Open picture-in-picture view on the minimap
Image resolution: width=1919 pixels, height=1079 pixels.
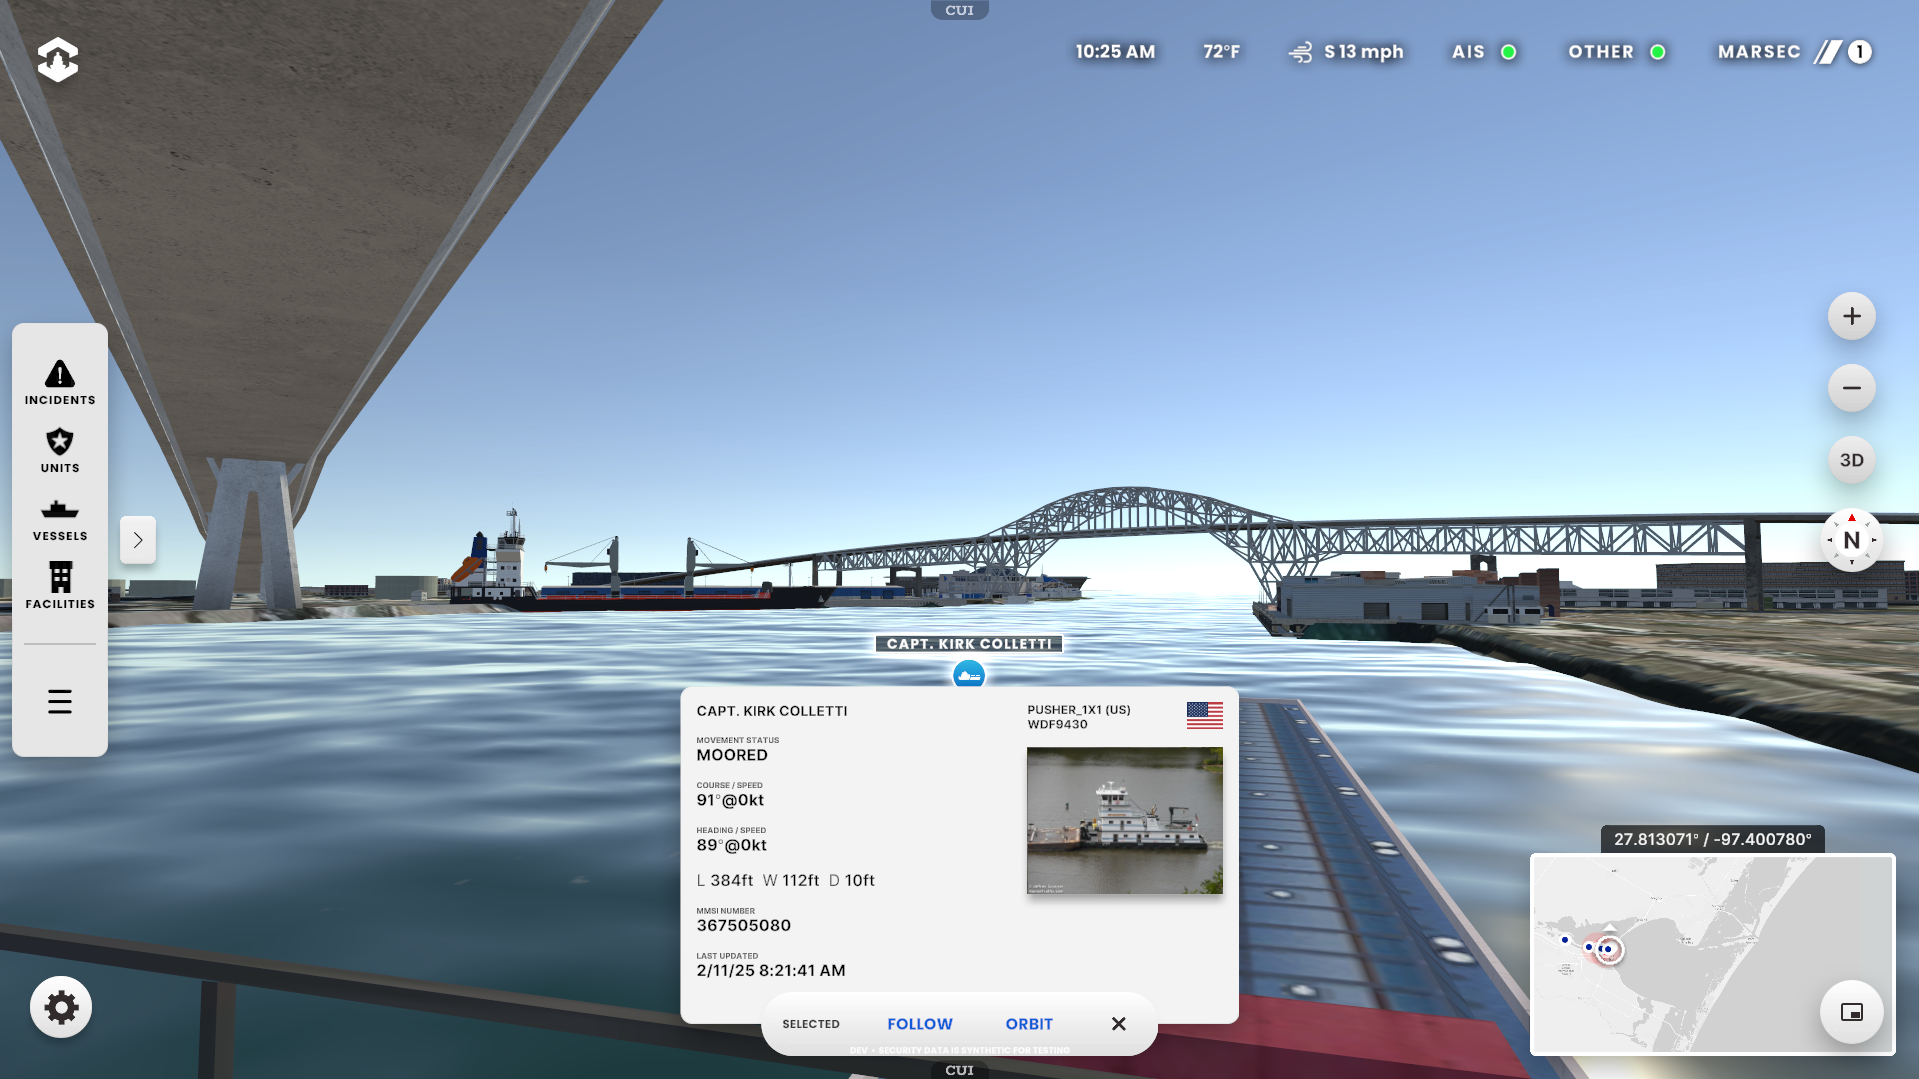1851,1011
